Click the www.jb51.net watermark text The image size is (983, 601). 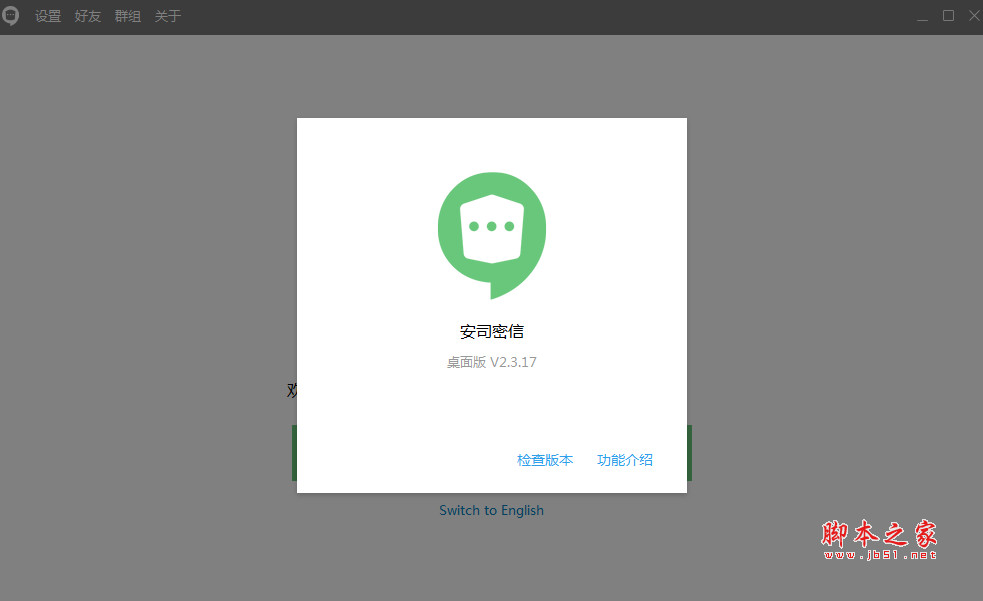879,554
